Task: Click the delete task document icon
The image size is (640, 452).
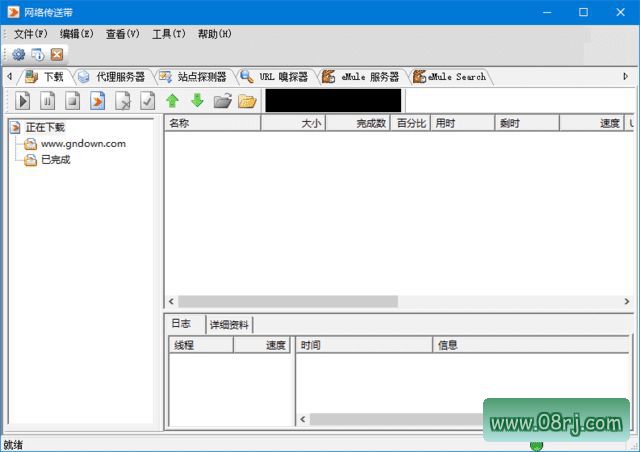Action: click(122, 101)
